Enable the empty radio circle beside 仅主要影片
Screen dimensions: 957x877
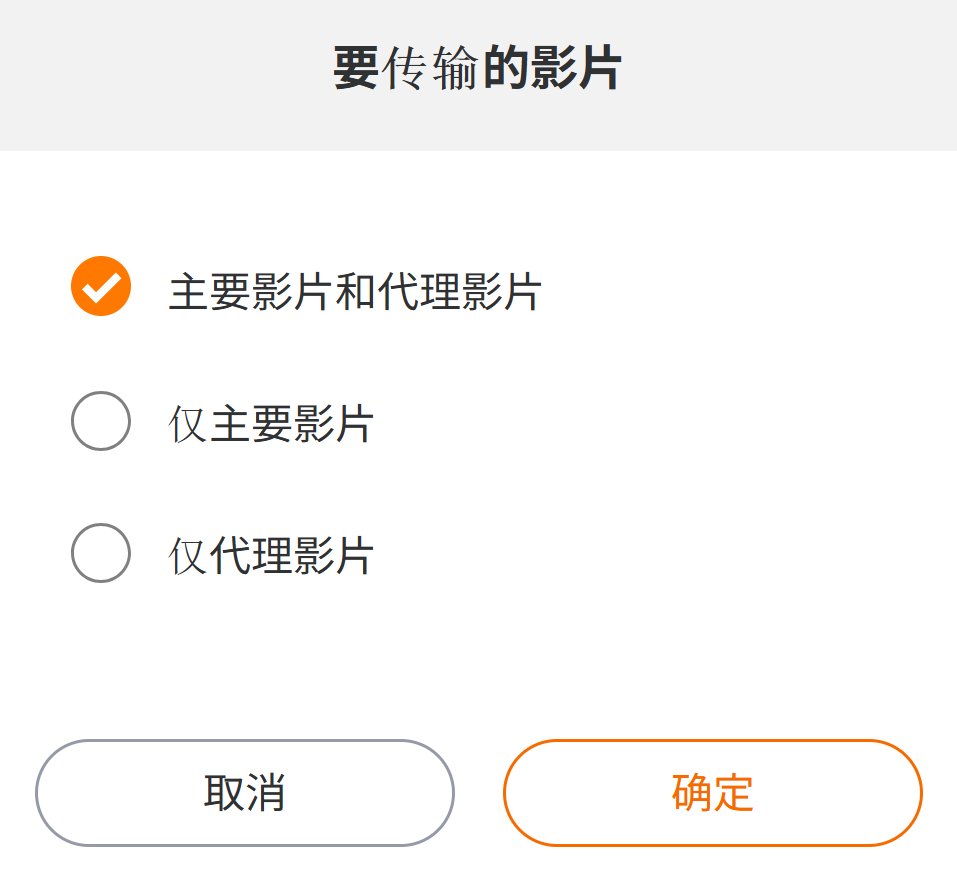point(101,421)
